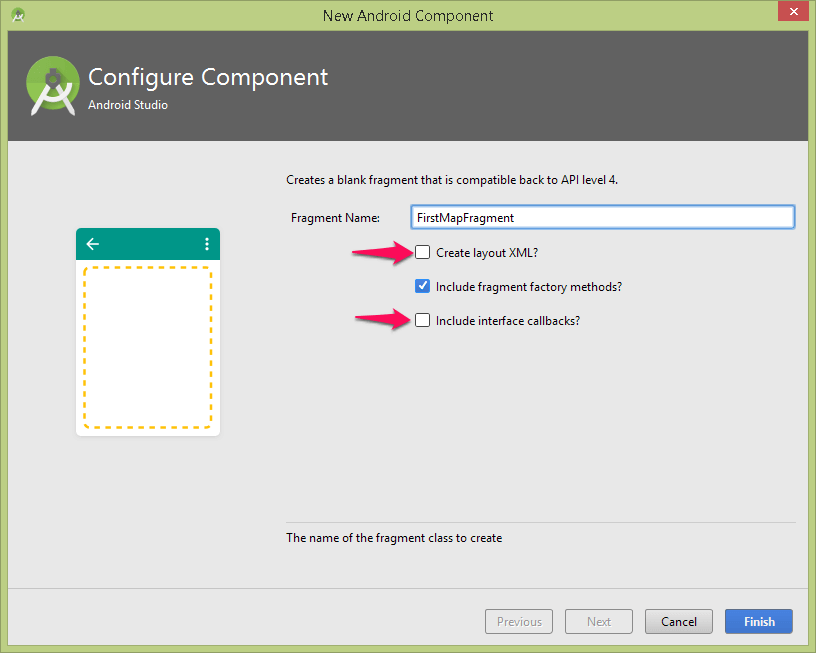The image size is (816, 653).
Task: Click the large Android Studio logo in header
Action: pyautogui.click(x=53, y=86)
